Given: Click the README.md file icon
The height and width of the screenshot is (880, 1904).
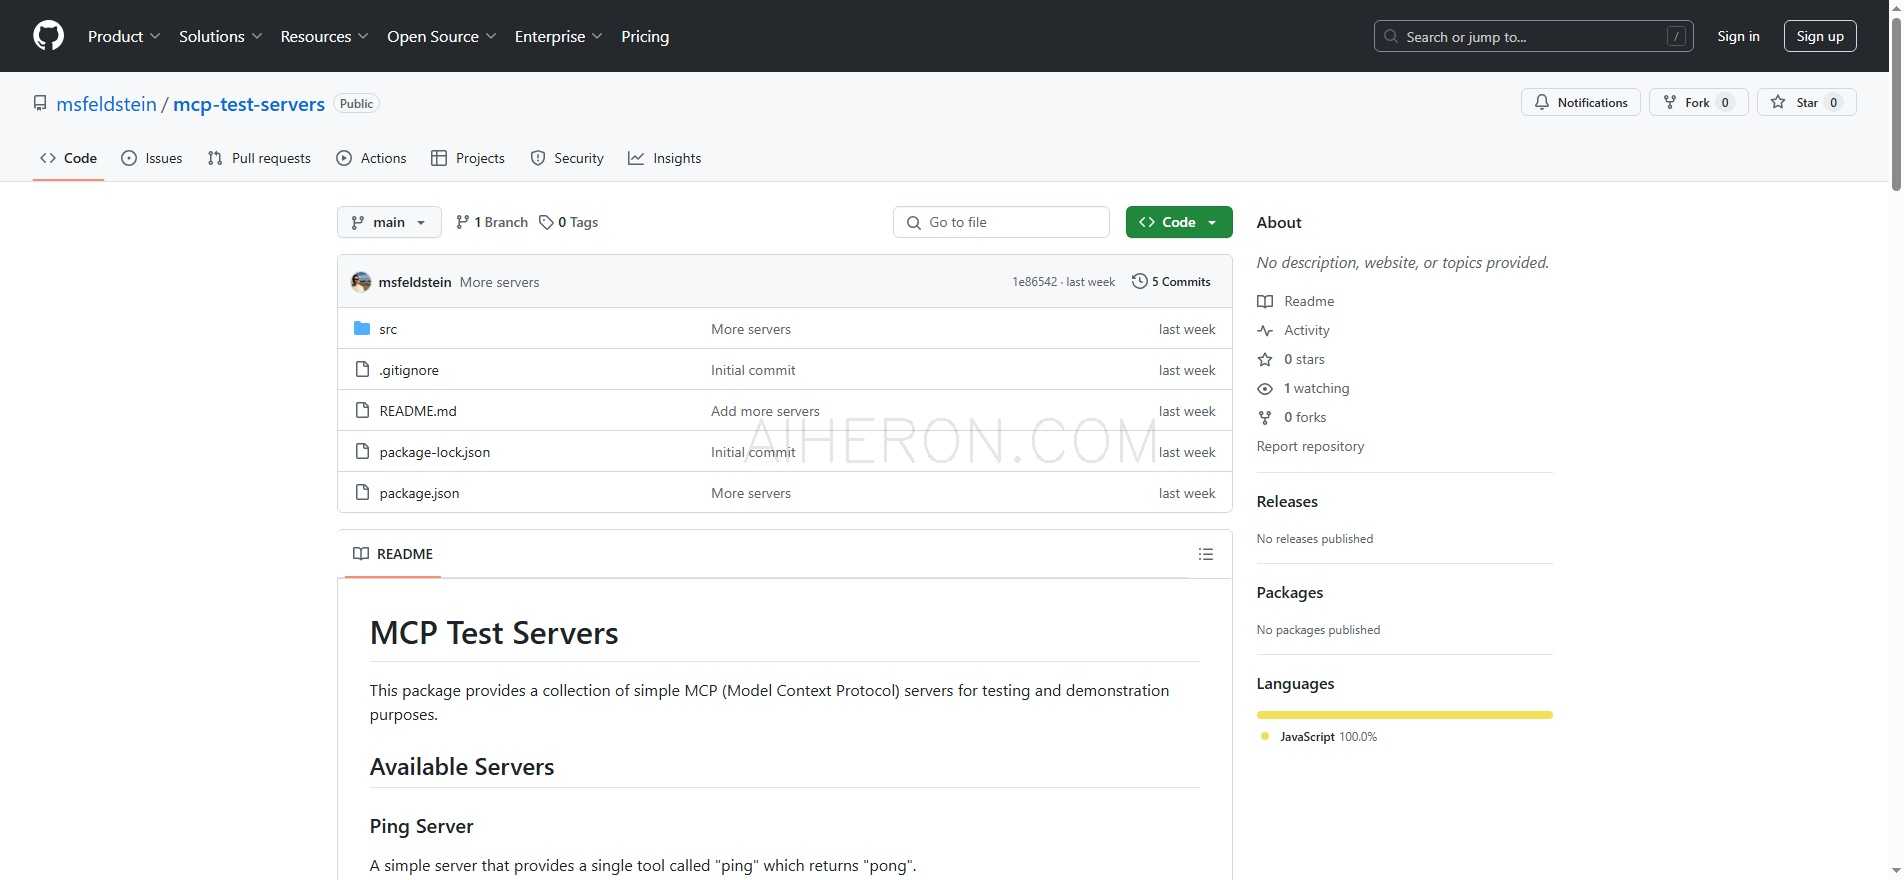Looking at the screenshot, I should coord(362,410).
